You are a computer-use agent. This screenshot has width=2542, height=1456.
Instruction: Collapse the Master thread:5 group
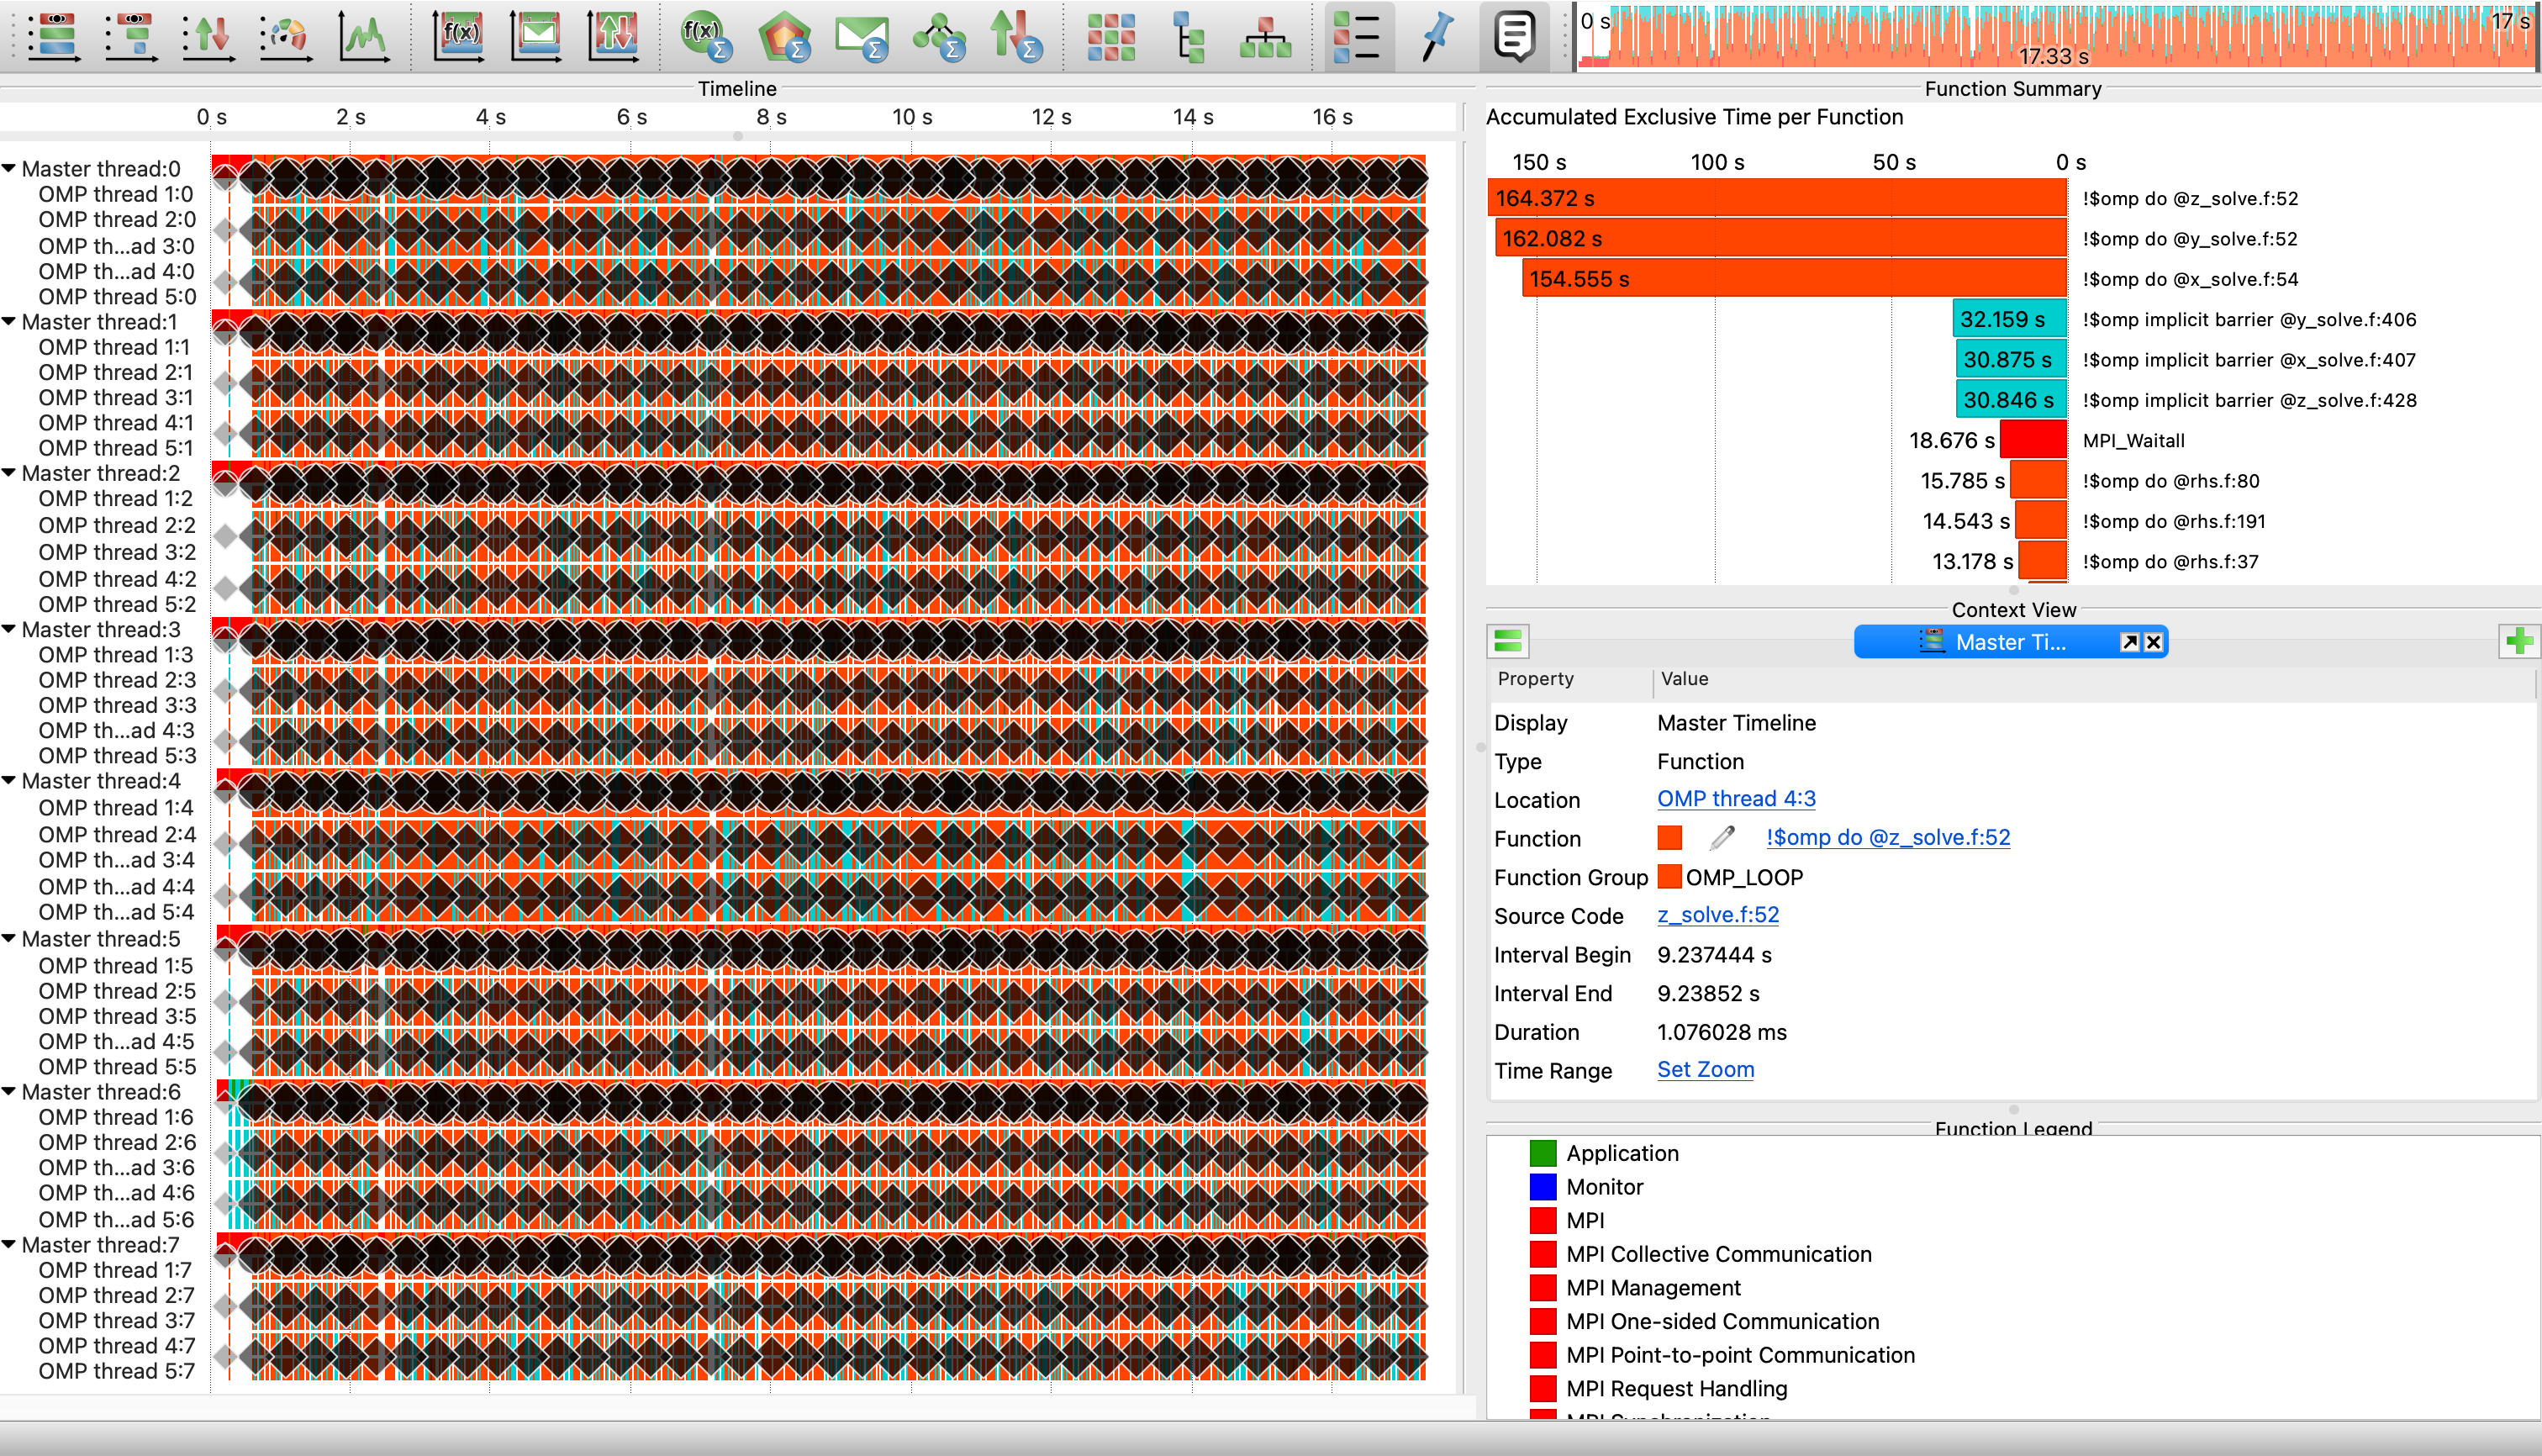pyautogui.click(x=9, y=938)
